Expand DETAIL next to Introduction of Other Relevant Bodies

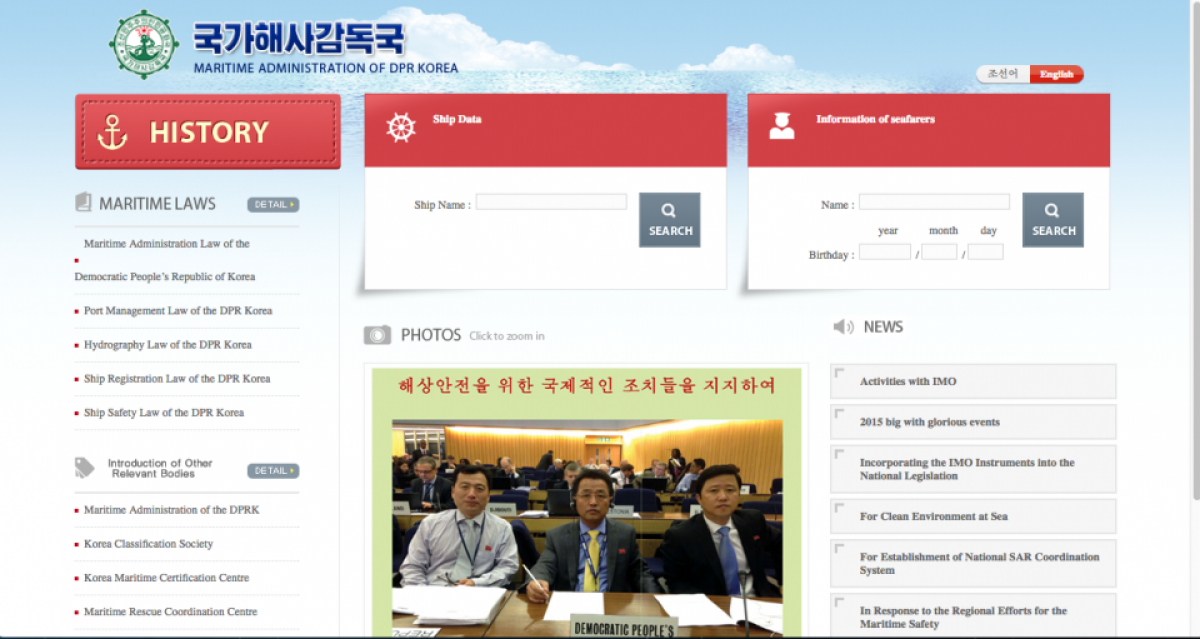pos(272,470)
